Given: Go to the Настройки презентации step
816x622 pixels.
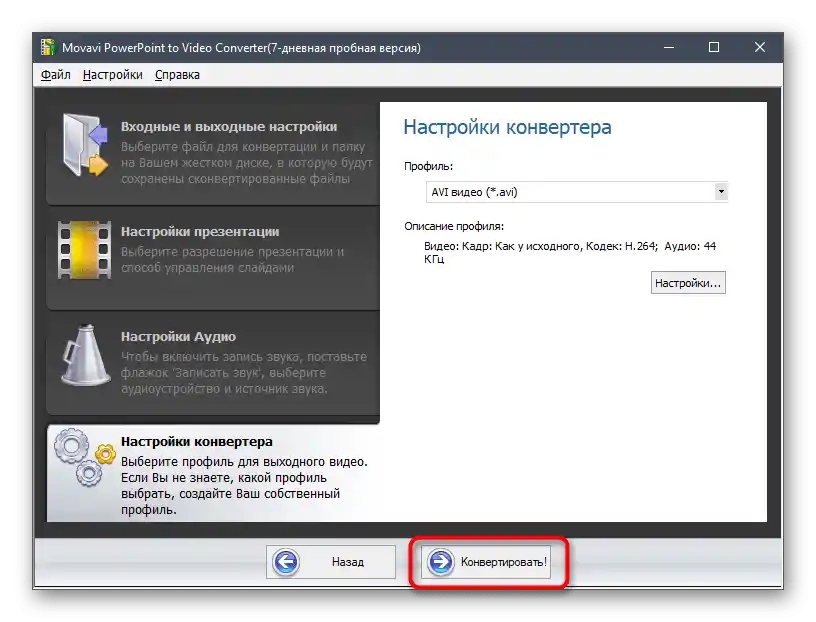Looking at the screenshot, I should coord(213,258).
